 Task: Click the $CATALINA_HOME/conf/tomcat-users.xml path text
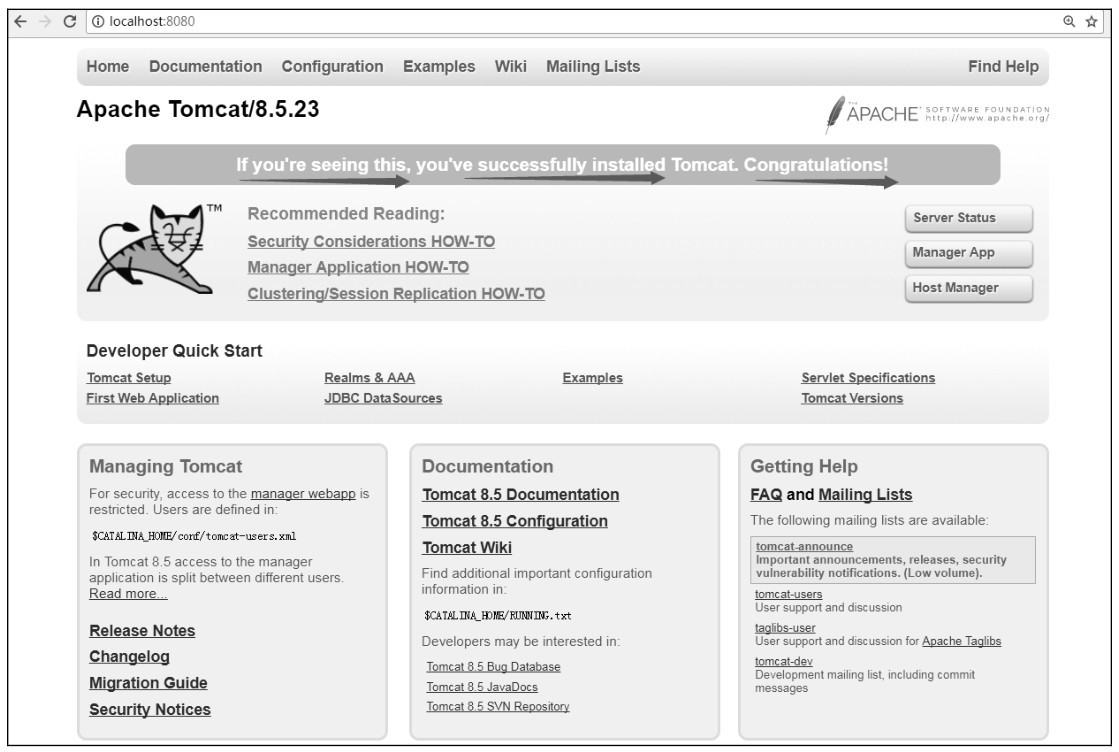[193, 537]
